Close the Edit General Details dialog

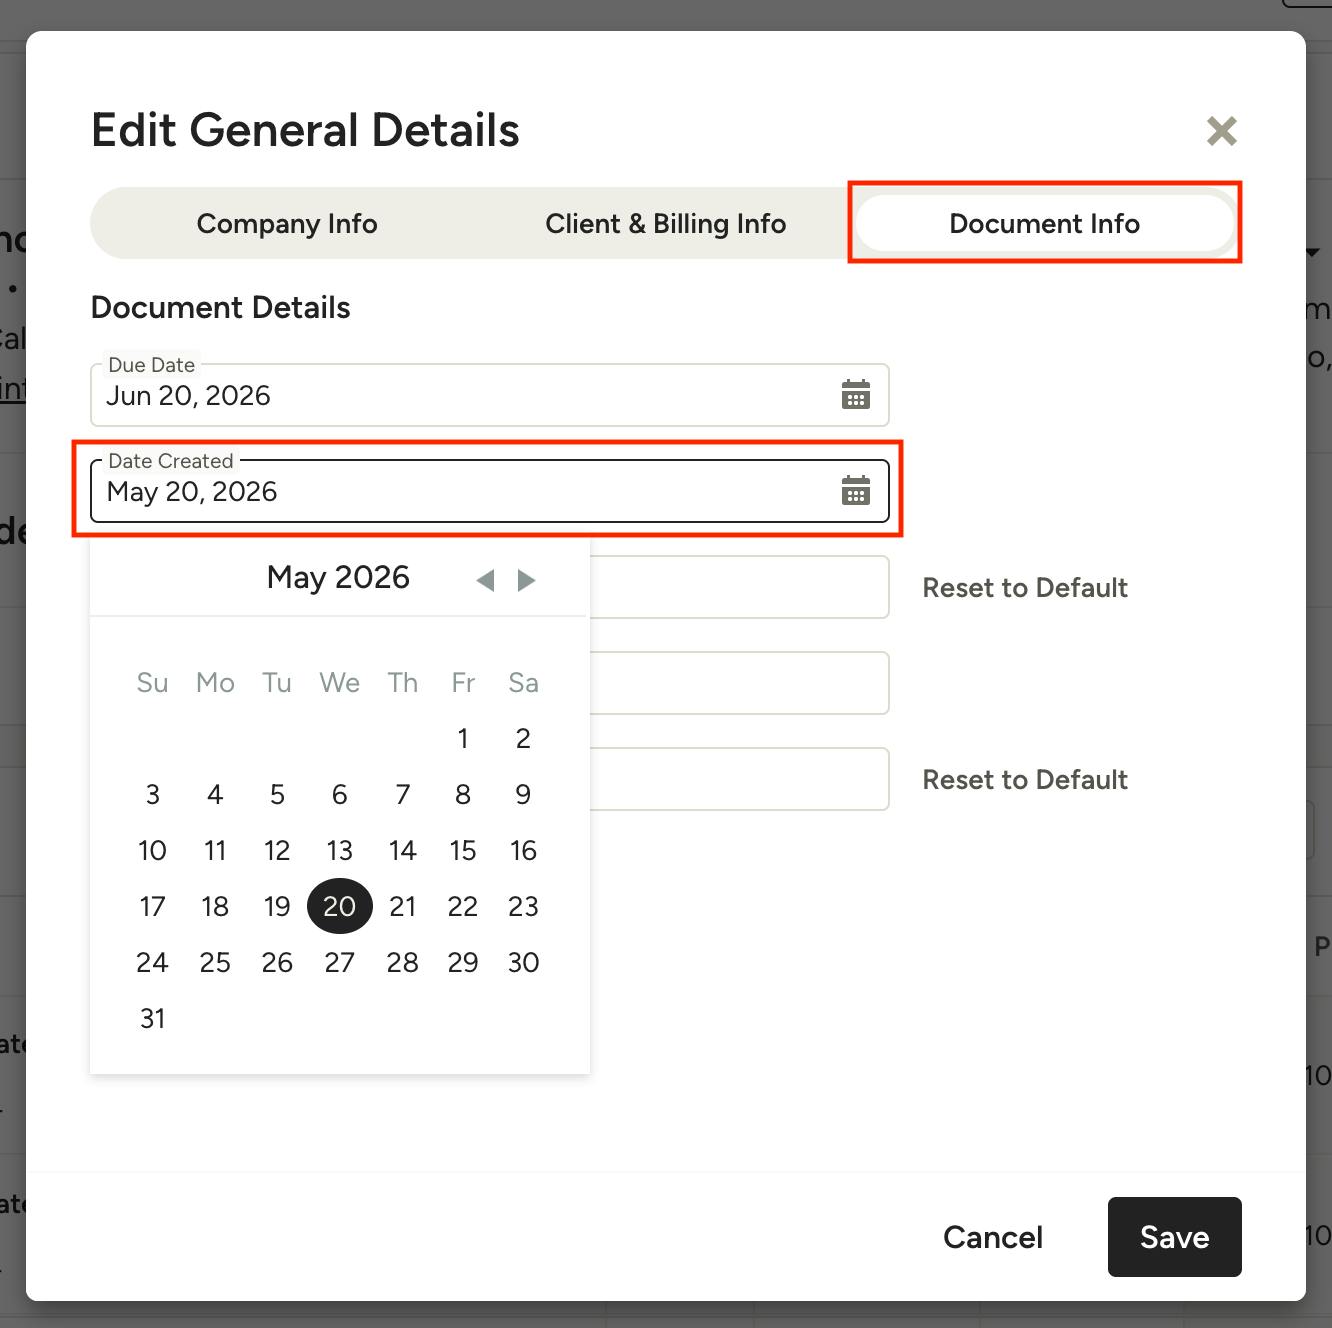pyautogui.click(x=1222, y=131)
